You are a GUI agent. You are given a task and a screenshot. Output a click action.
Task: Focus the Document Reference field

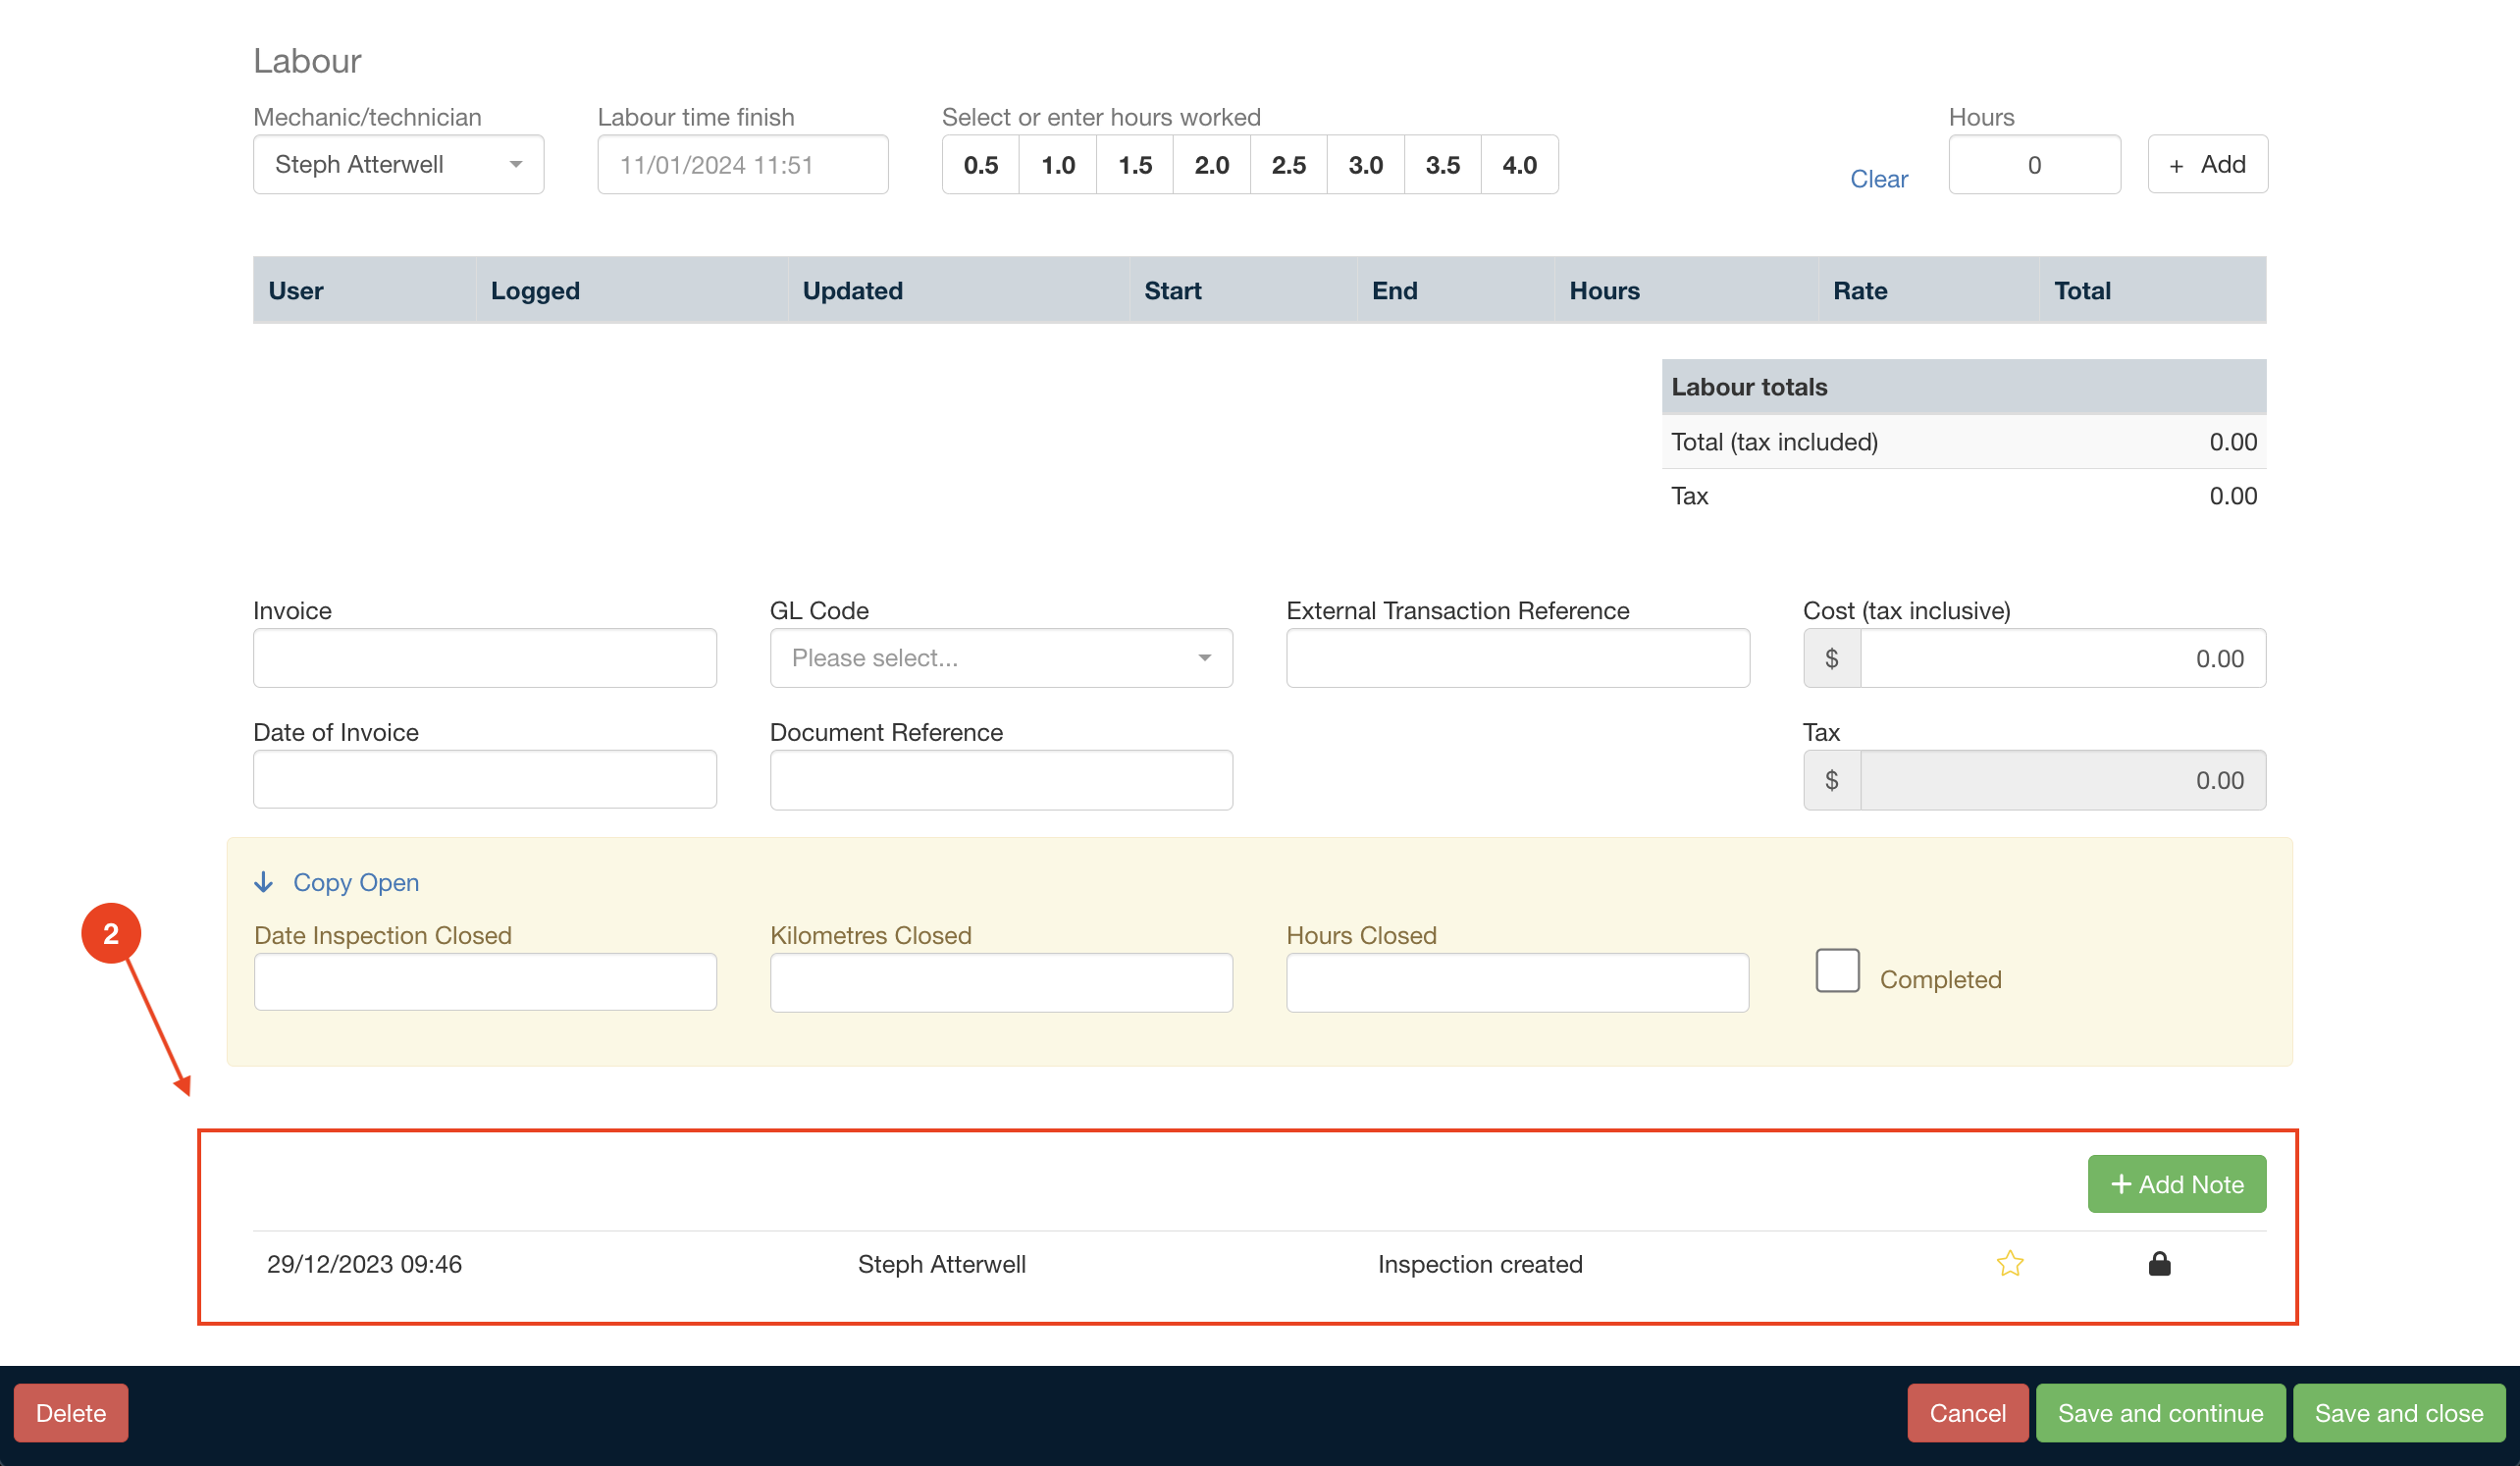(x=1001, y=780)
